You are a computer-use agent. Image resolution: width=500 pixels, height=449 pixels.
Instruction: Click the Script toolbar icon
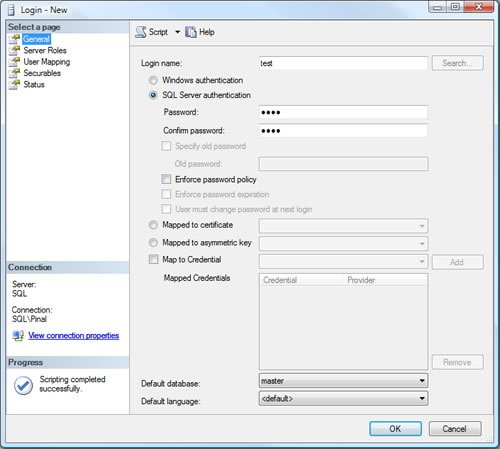(x=141, y=32)
